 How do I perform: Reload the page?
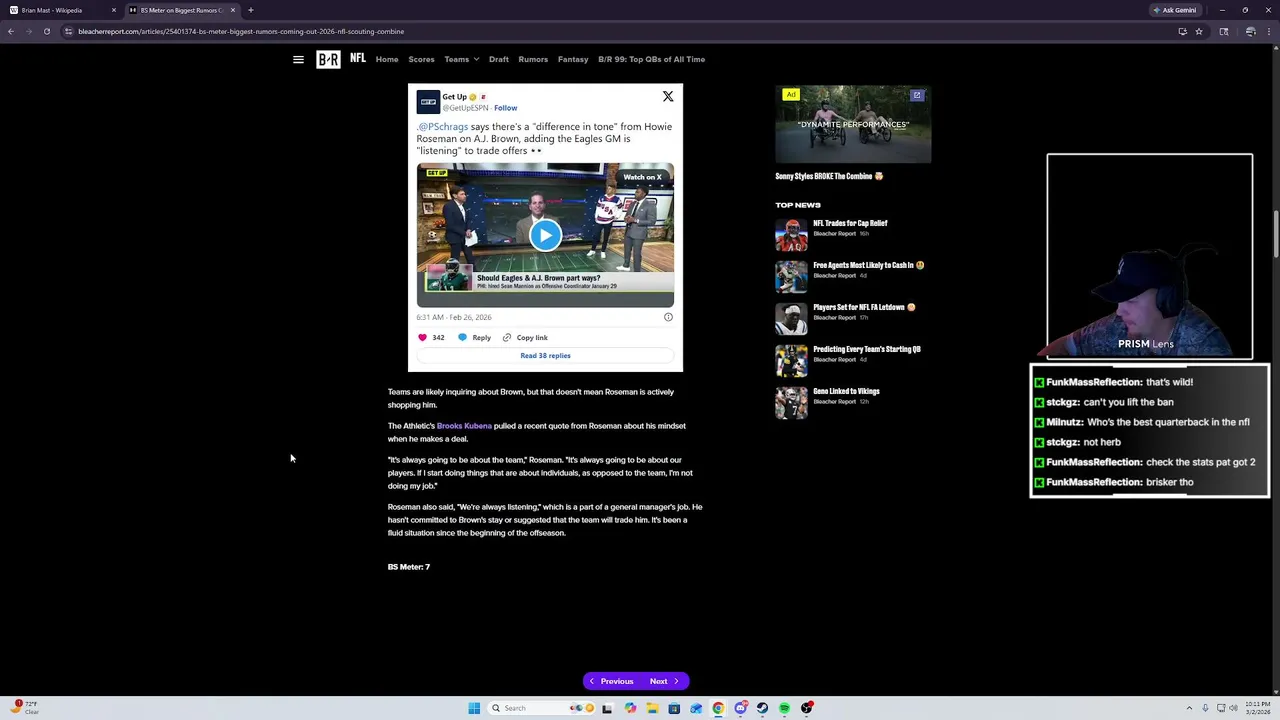(47, 31)
